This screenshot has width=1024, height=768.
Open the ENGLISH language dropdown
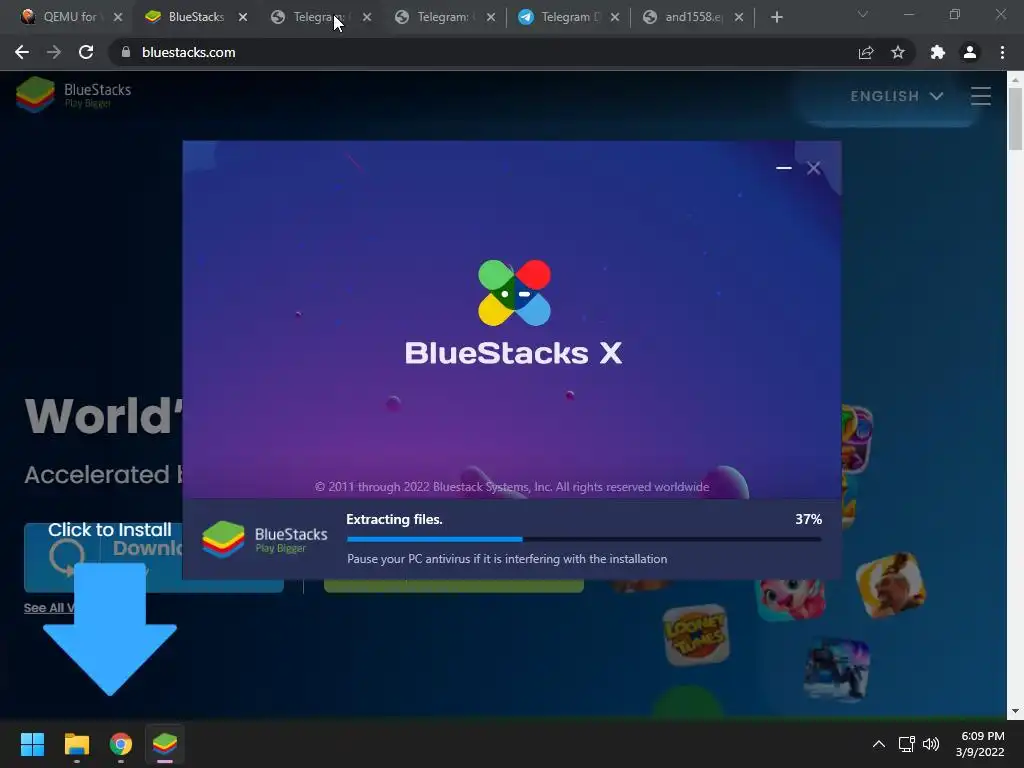897,96
